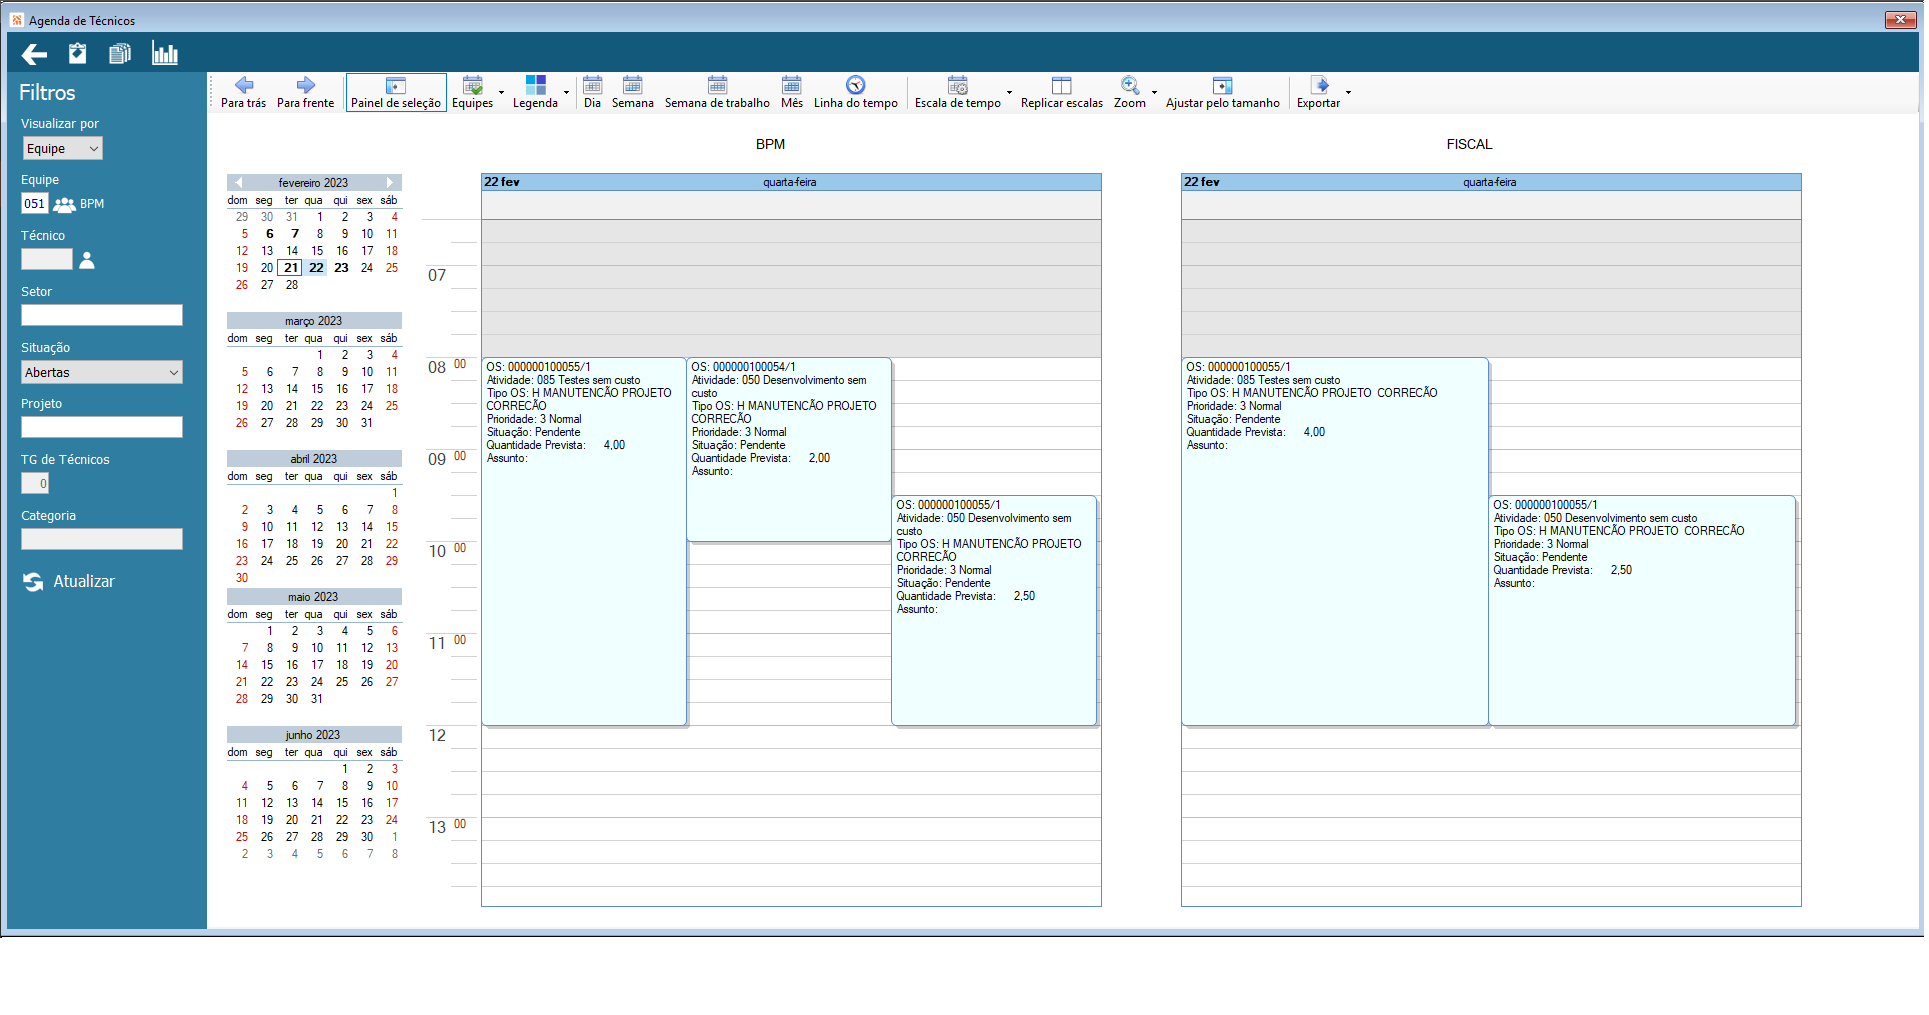1929x1015 pixels.
Task: Switch to Semana view
Action: pos(633,92)
